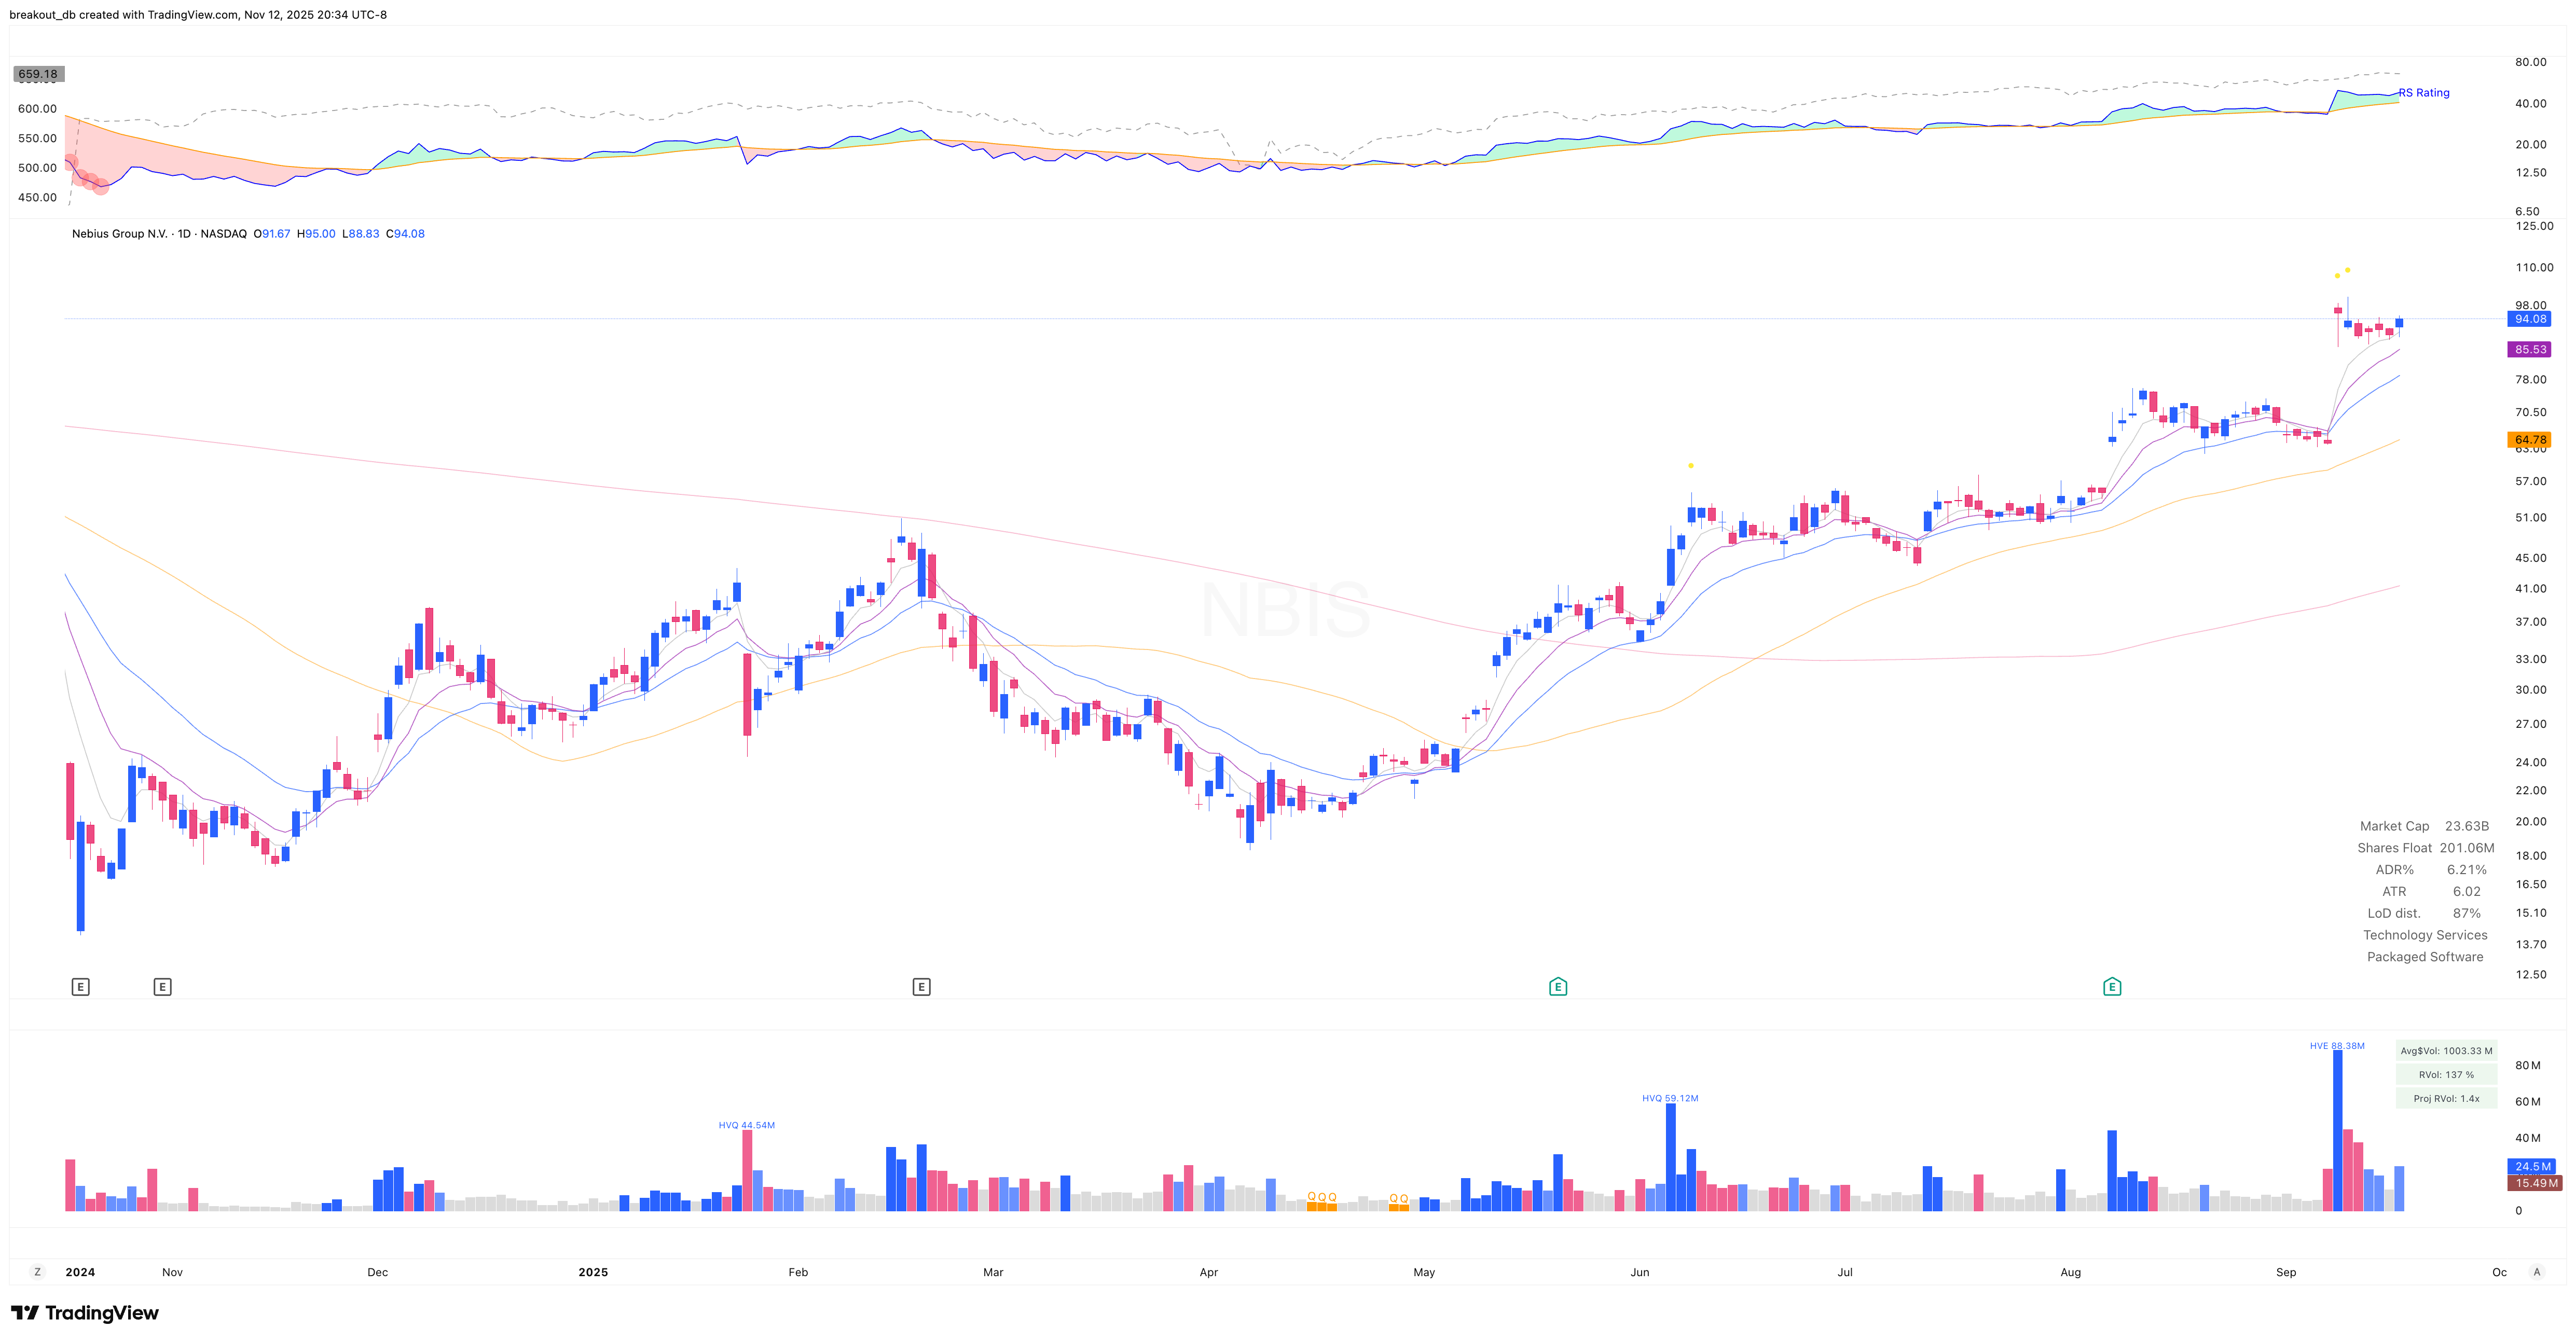The image size is (2576, 1341).
Task: Click the gray earnings E marker near February
Action: click(x=922, y=986)
